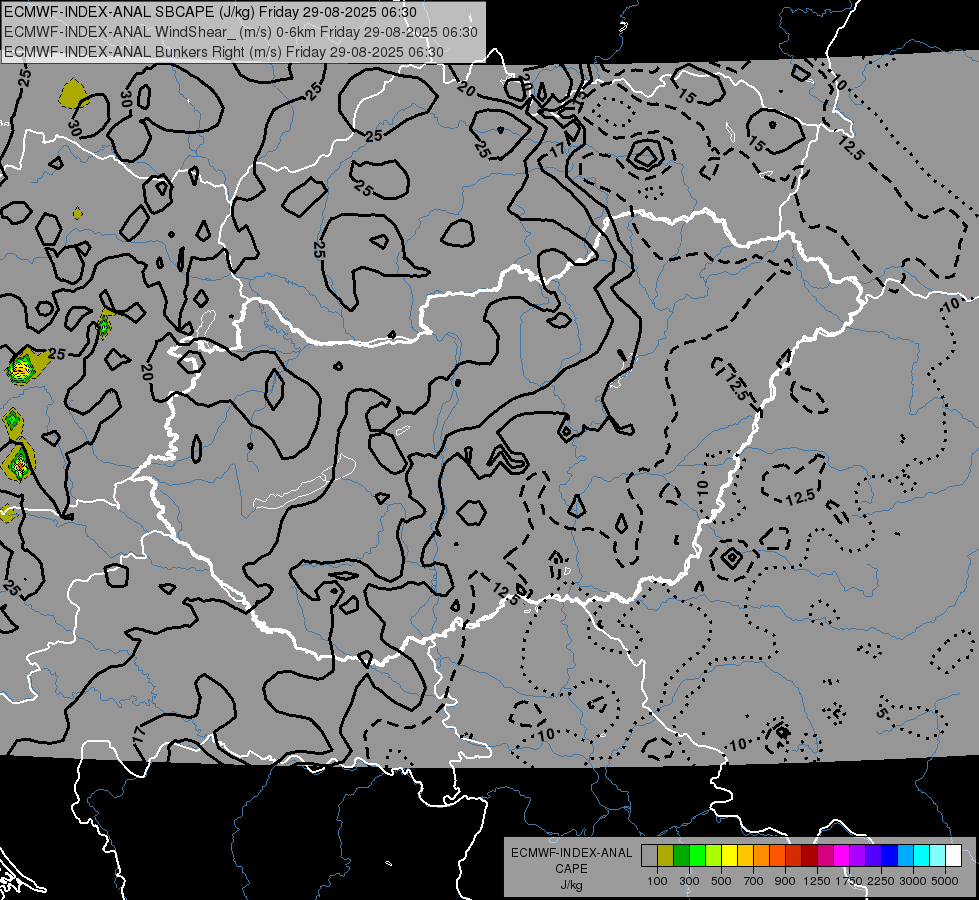Click the legend title ECMWF-INDEX-ANAL
979x900 pixels.
tap(571, 853)
